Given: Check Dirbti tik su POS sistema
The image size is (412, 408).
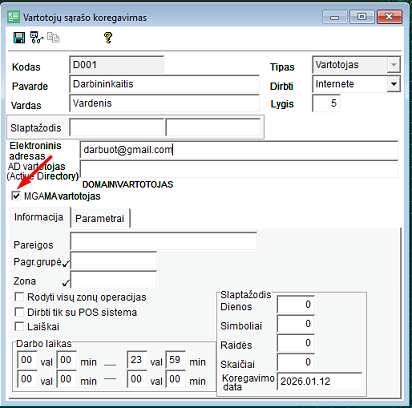Looking at the screenshot, I should (19, 312).
